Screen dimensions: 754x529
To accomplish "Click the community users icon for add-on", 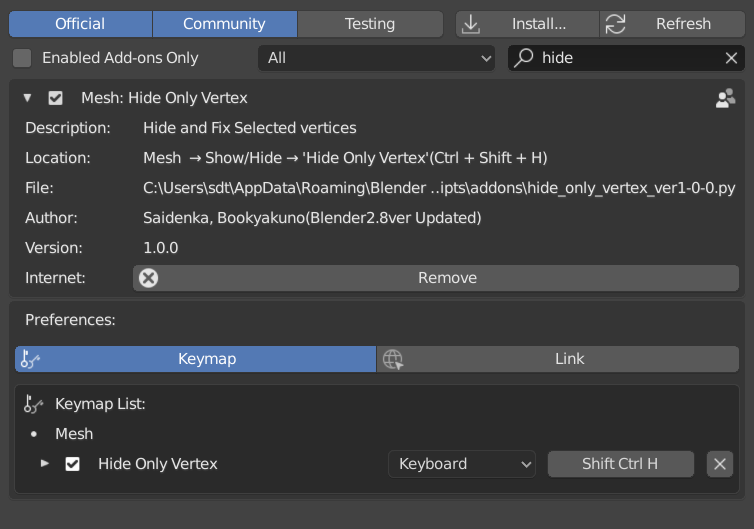I will point(726,98).
